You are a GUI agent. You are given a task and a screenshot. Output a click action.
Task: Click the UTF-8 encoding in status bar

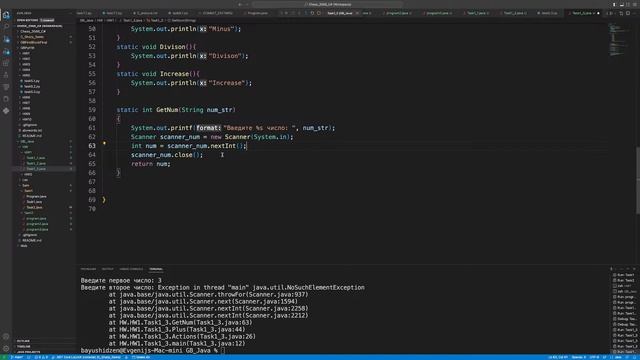coord(594,357)
